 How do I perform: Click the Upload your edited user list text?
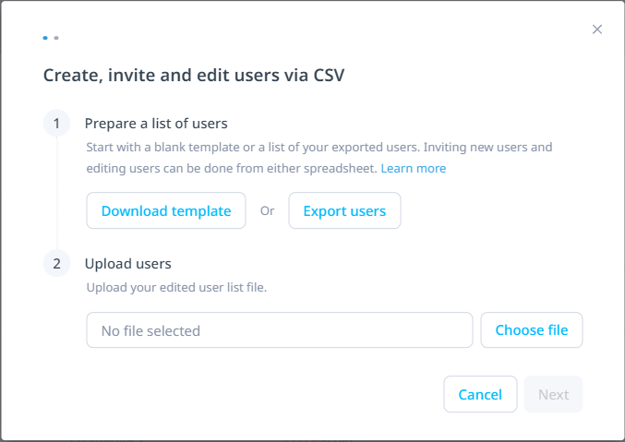pos(177,287)
